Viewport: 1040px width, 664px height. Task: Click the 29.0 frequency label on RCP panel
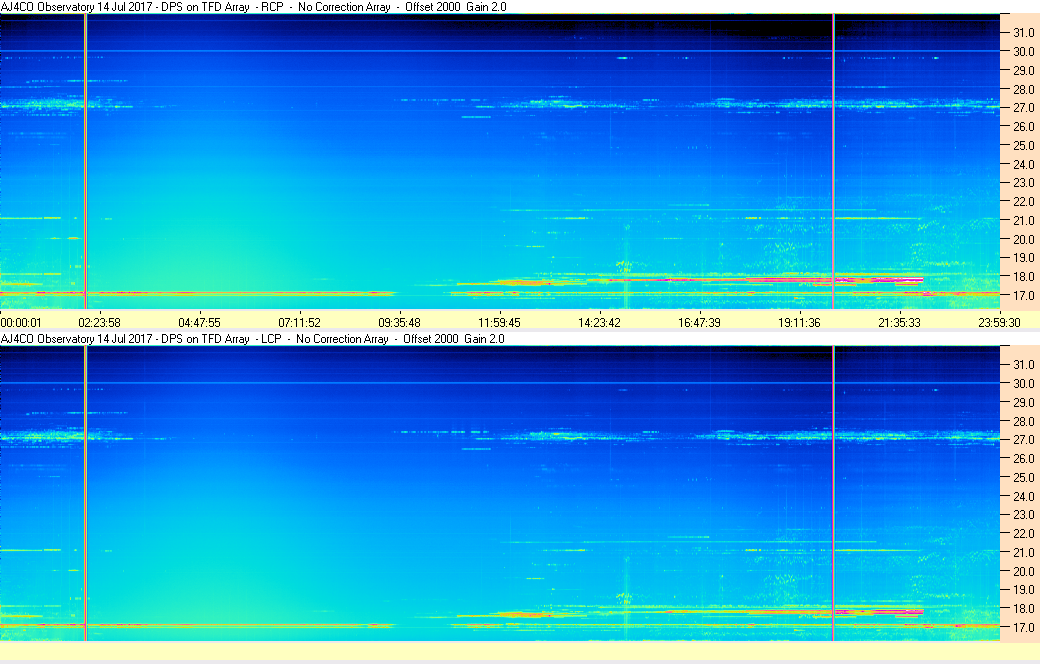[1023, 70]
